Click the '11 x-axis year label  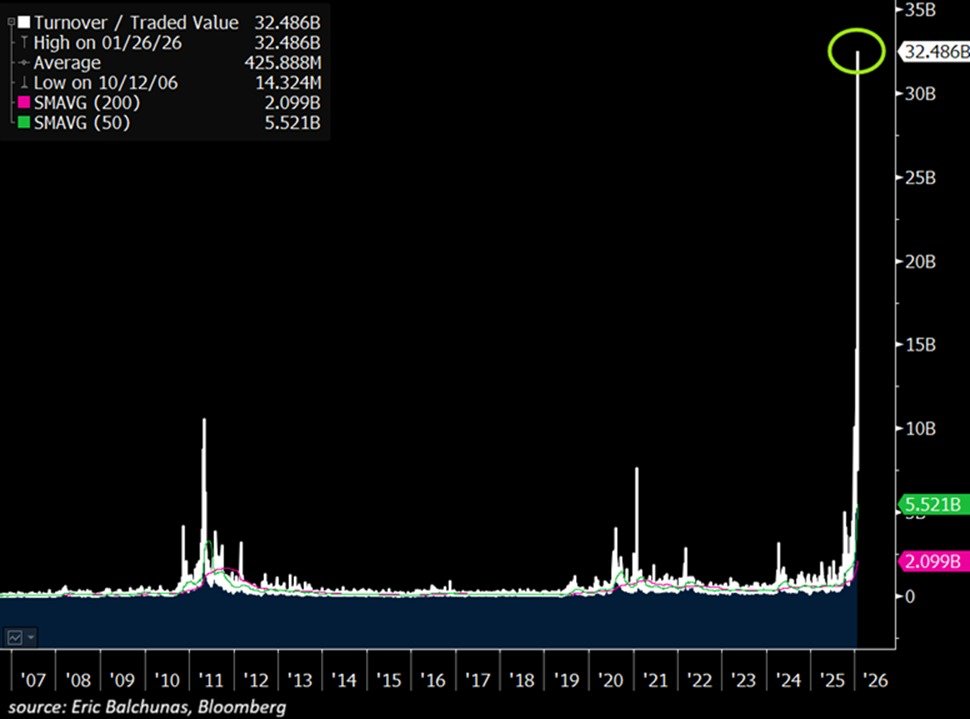click(x=211, y=680)
